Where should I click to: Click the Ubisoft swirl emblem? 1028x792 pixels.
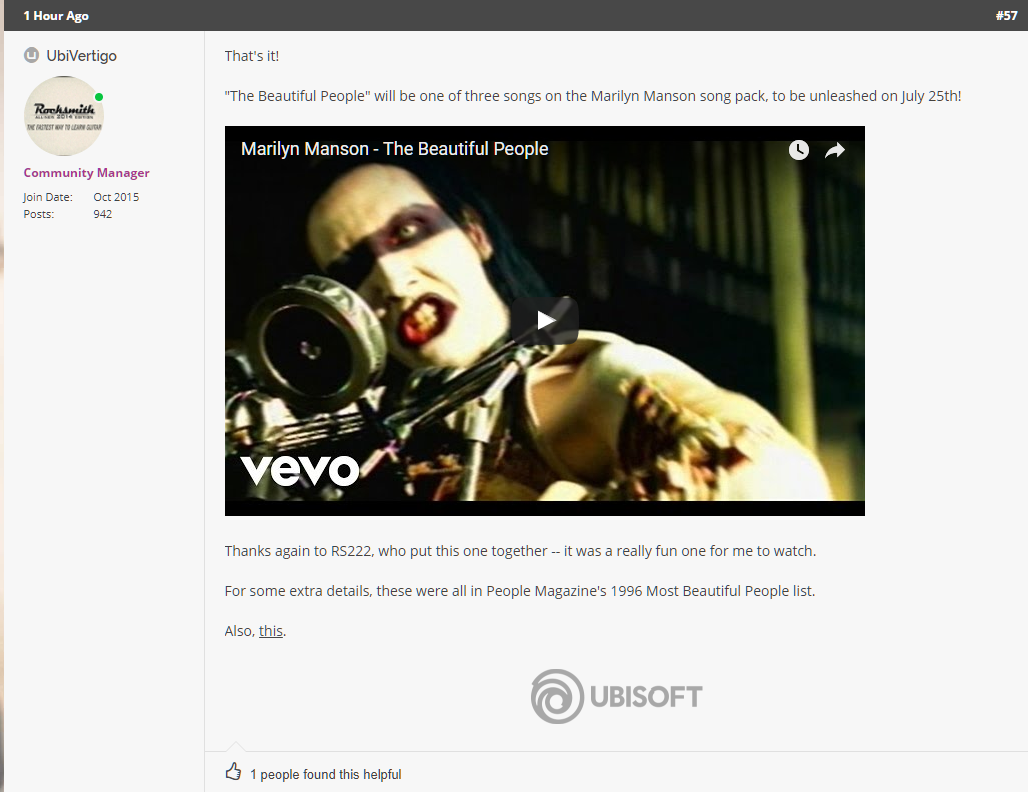coord(557,696)
